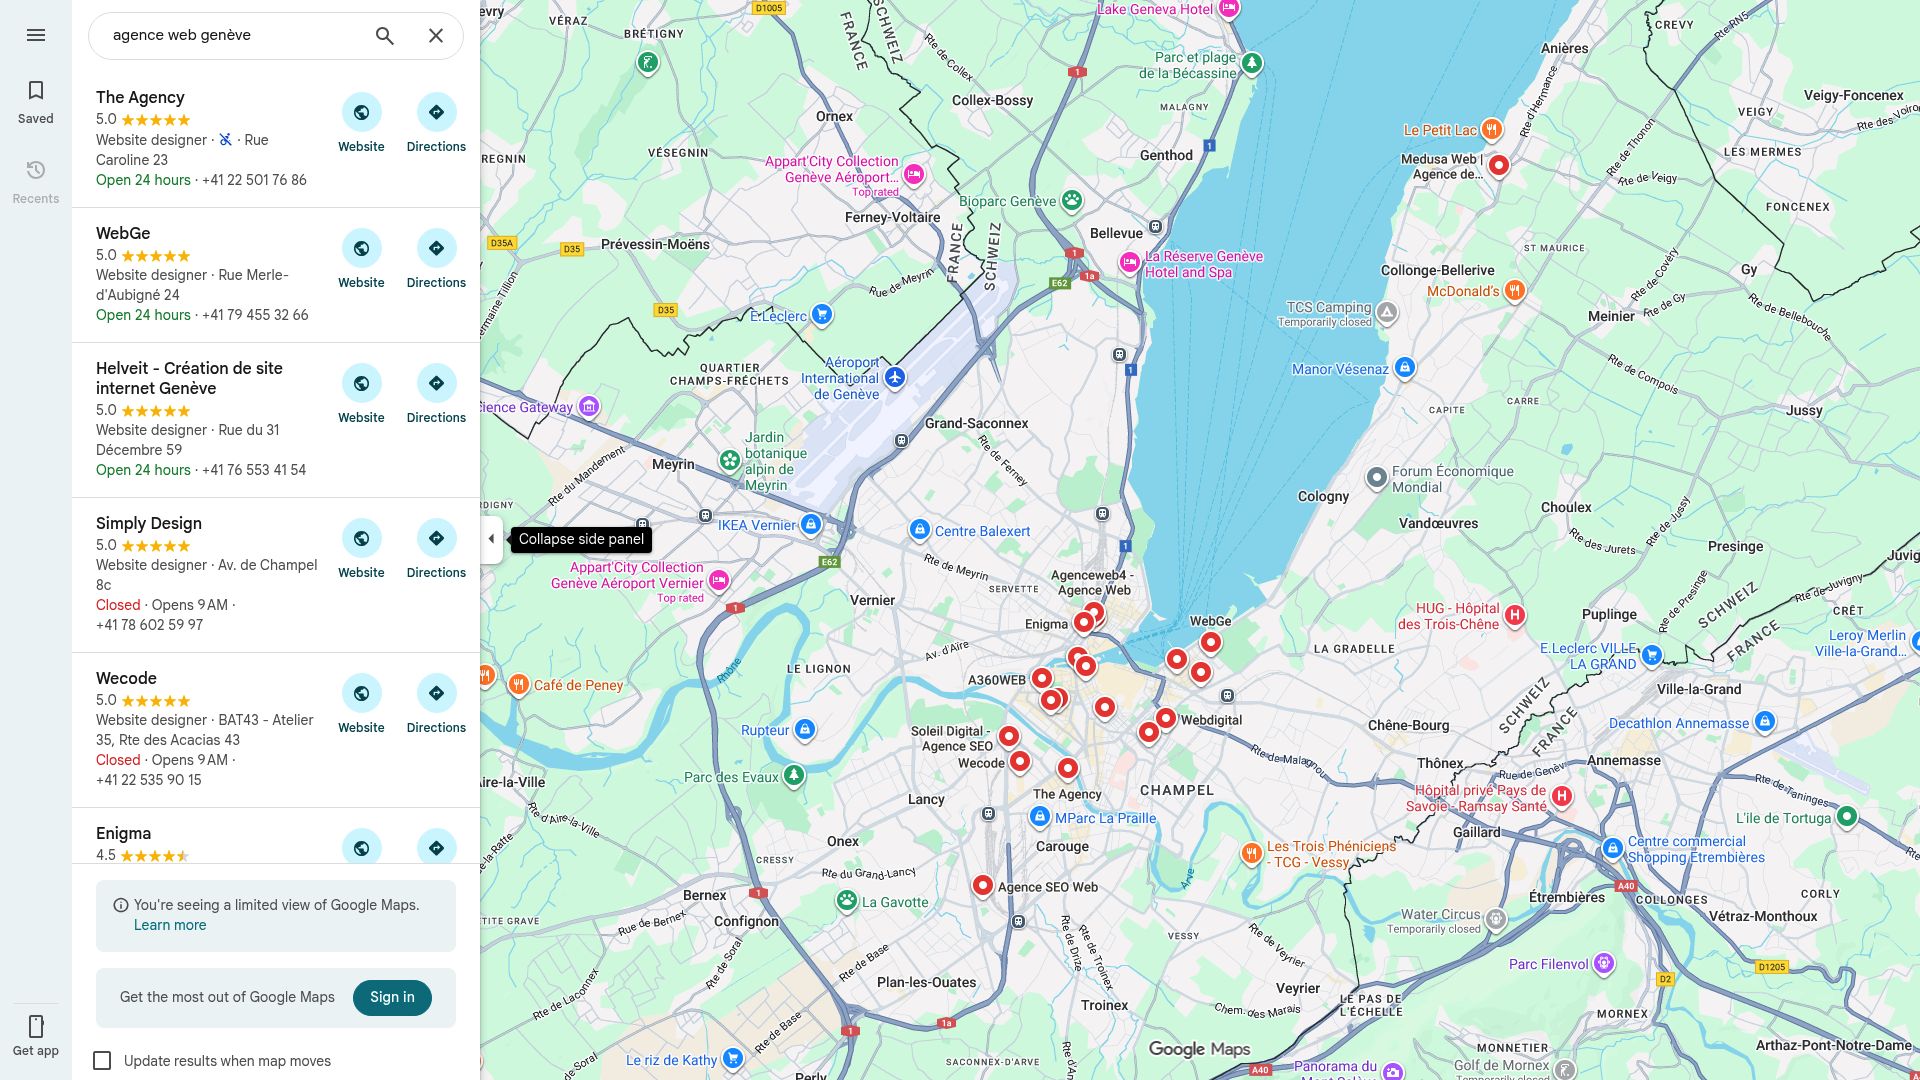Viewport: 1920px width, 1080px height.
Task: Run the search using the magnifier icon
Action: click(x=384, y=35)
